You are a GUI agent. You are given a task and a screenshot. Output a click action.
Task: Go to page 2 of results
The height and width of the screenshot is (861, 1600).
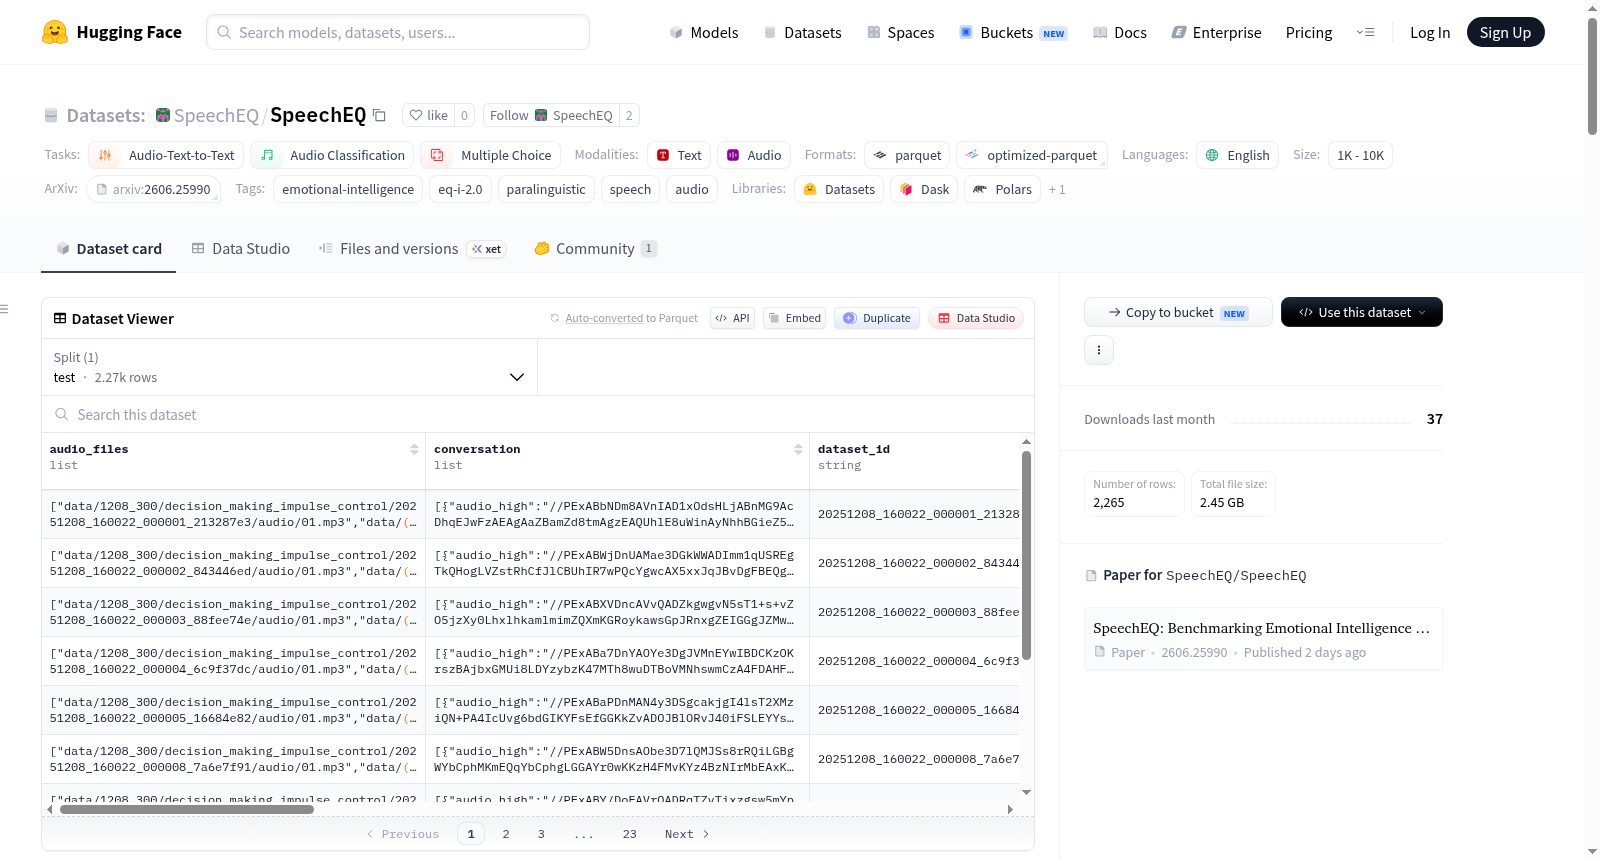click(506, 834)
